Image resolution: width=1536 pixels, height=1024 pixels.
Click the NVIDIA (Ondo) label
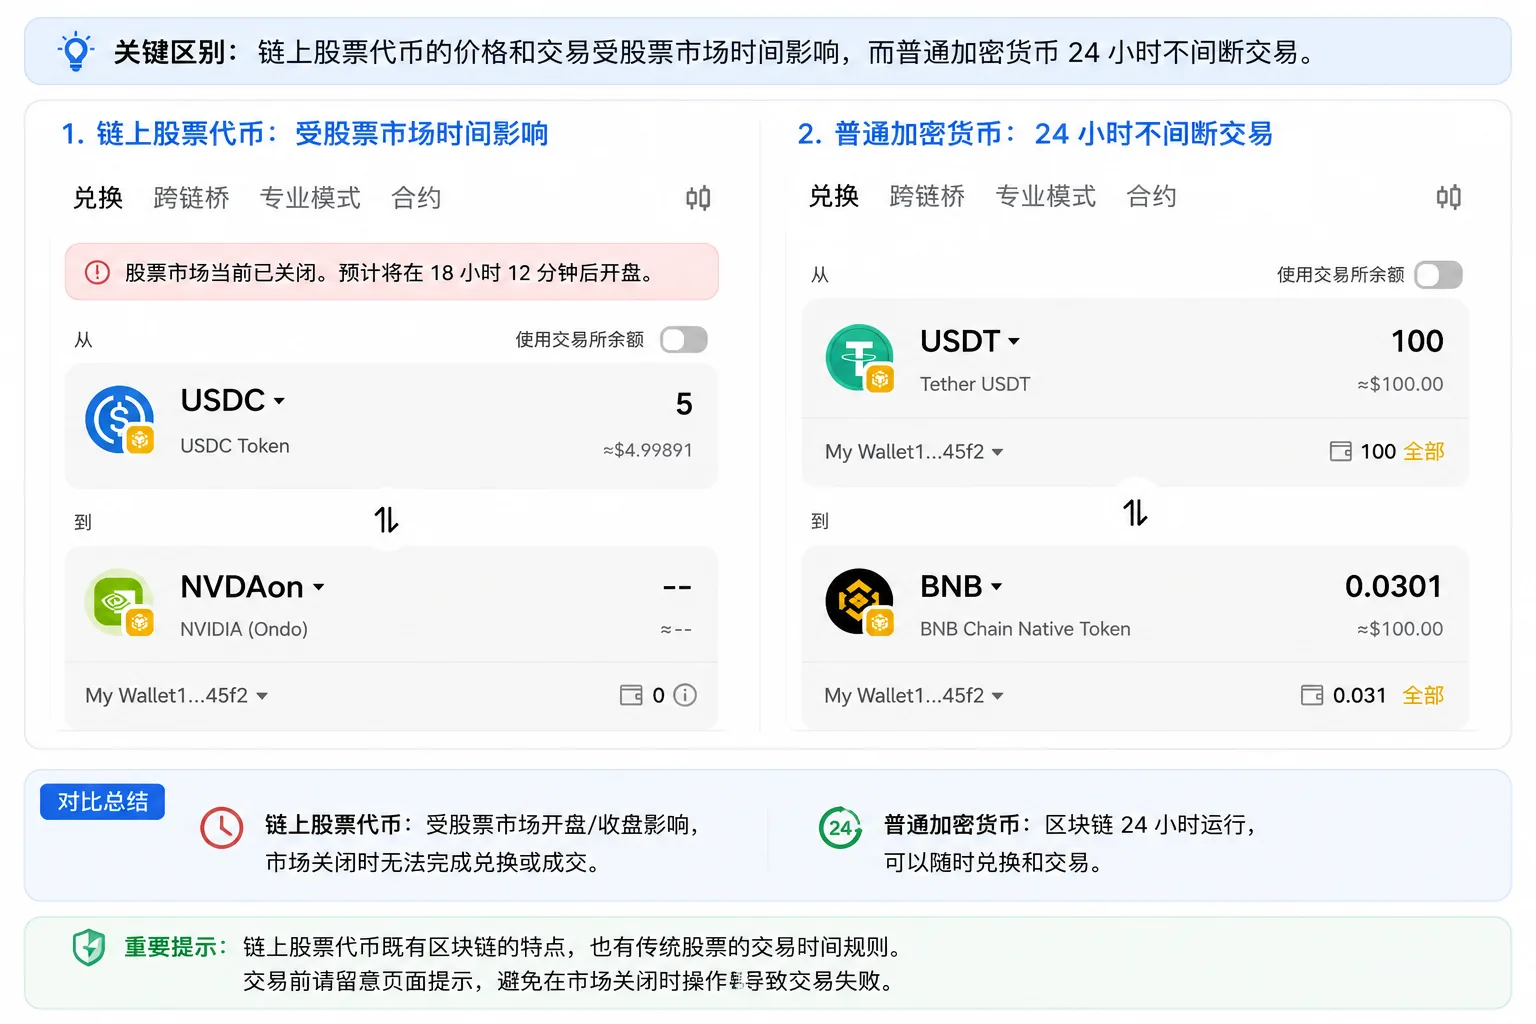coord(244,629)
